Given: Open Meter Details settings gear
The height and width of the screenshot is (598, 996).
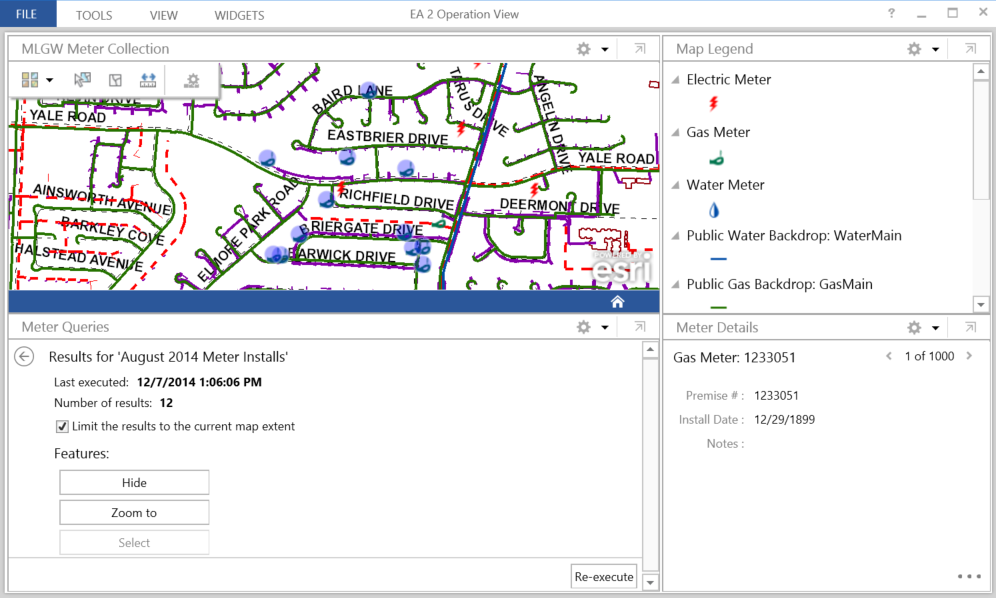Looking at the screenshot, I should (914, 327).
